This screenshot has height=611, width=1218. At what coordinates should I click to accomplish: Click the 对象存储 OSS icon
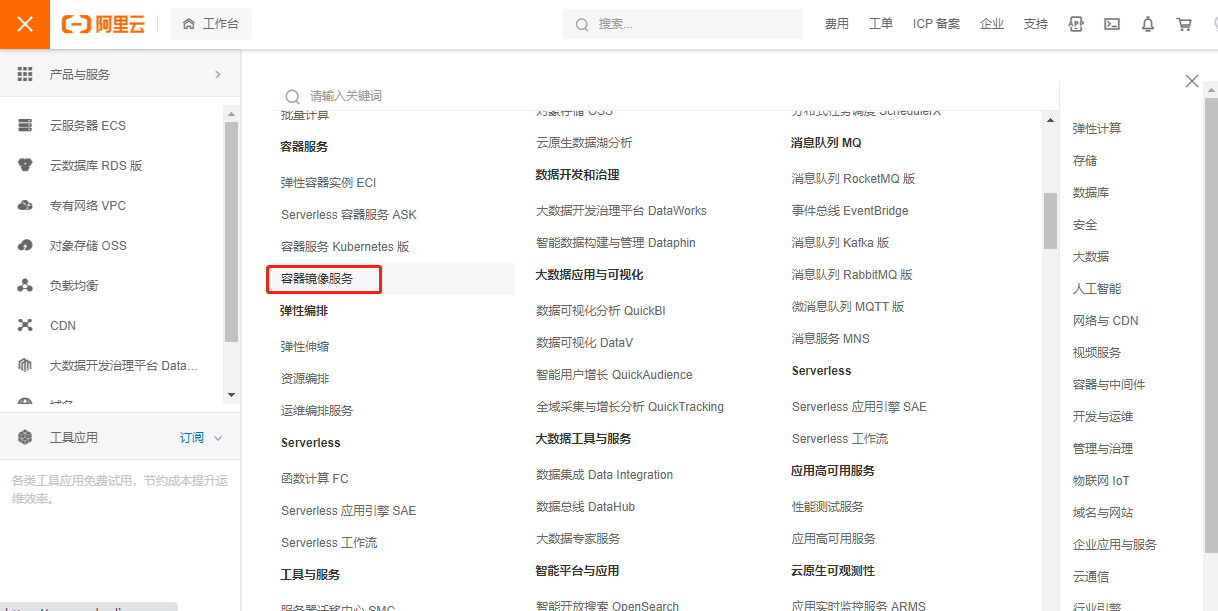click(x=26, y=245)
